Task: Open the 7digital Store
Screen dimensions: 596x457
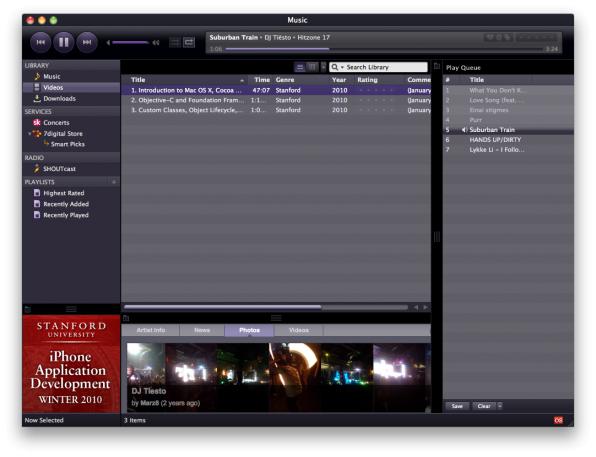Action: (63, 133)
